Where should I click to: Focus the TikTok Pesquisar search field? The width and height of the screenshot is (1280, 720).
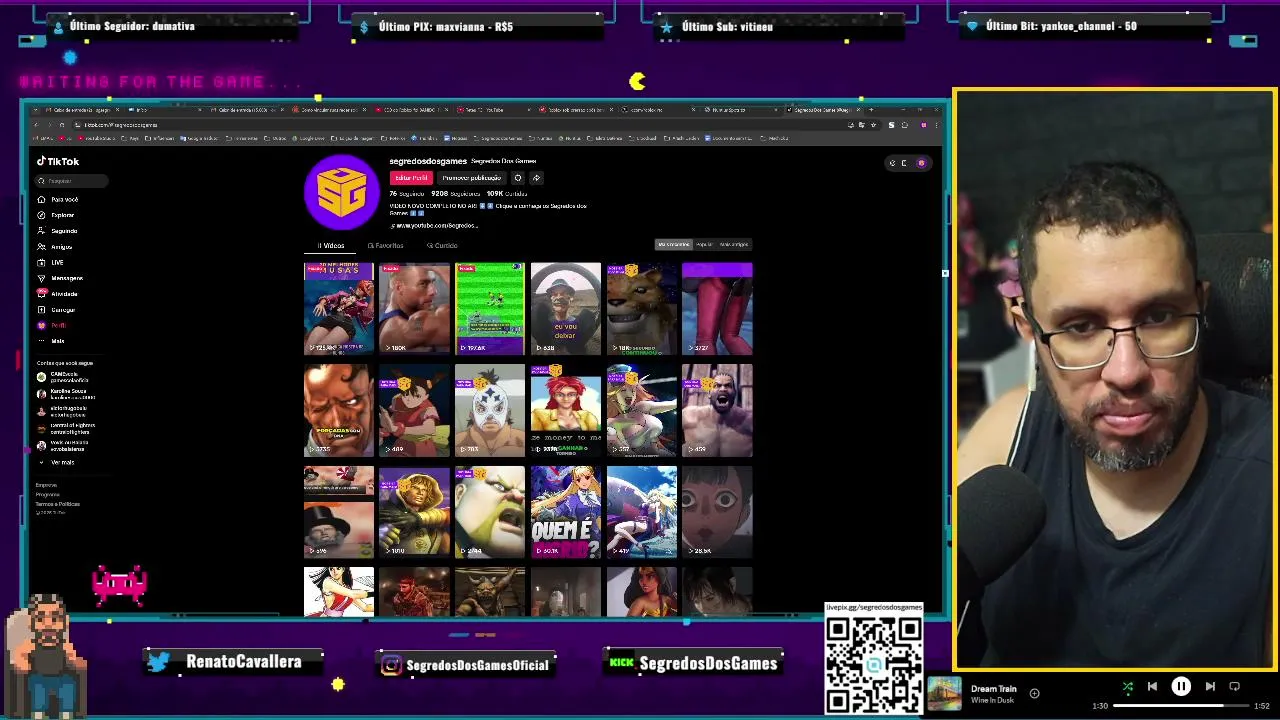pos(72,181)
